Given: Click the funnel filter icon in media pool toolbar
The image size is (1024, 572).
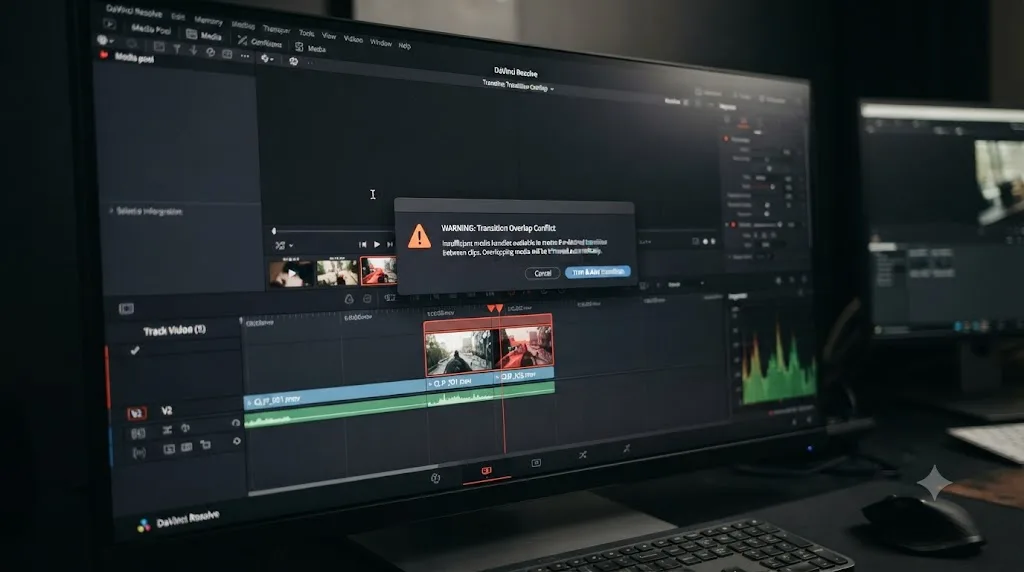Looking at the screenshot, I should [177, 48].
